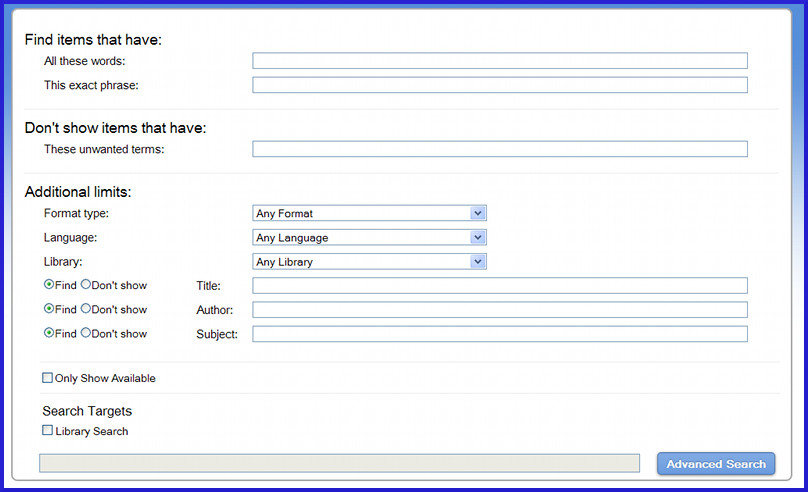Image resolution: width=808 pixels, height=492 pixels.
Task: Focus the 'This exact phrase' text box
Action: (x=500, y=85)
